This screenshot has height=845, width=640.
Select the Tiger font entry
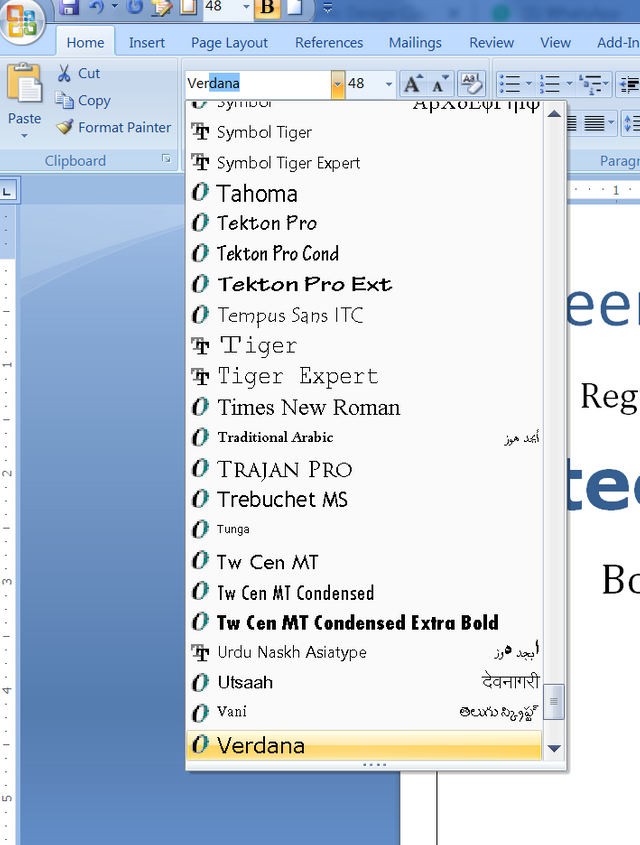coord(364,345)
